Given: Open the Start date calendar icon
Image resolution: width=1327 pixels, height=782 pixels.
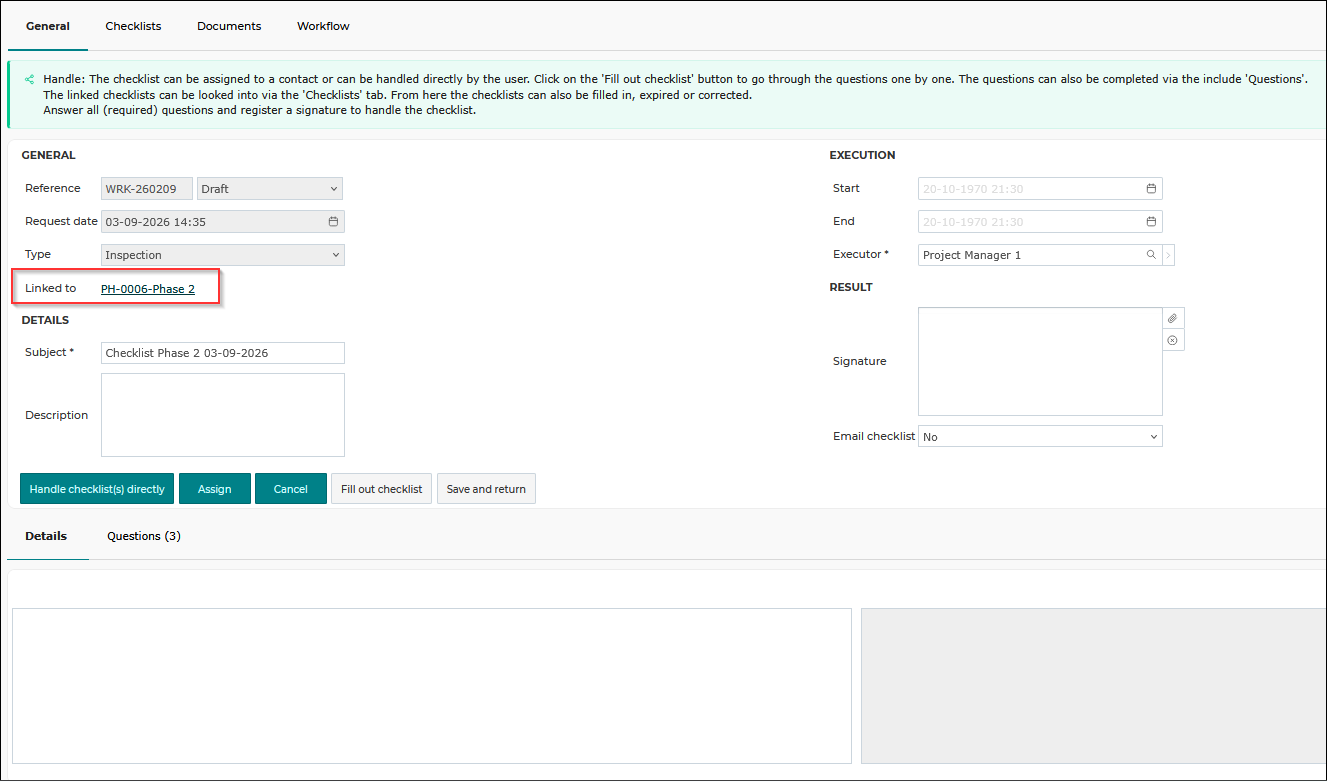Looking at the screenshot, I should 1151,188.
